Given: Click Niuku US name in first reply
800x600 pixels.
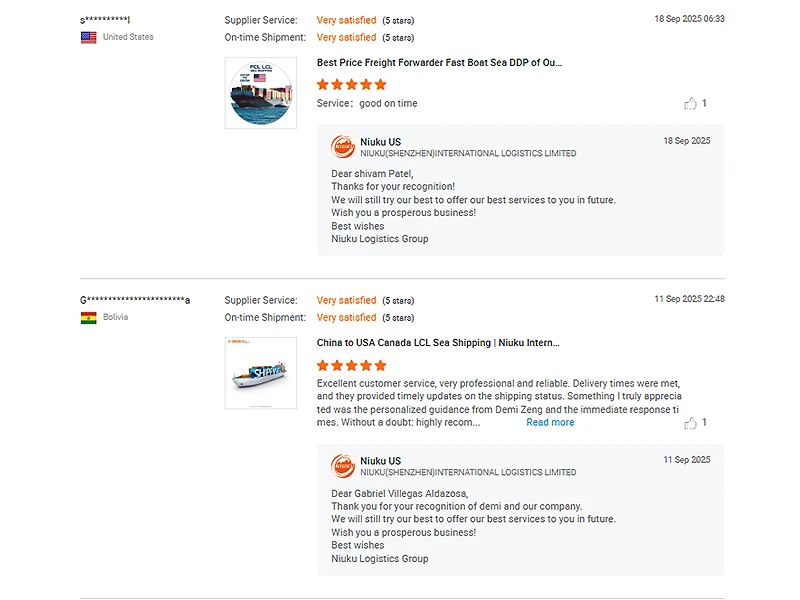Looking at the screenshot, I should (x=380, y=142).
